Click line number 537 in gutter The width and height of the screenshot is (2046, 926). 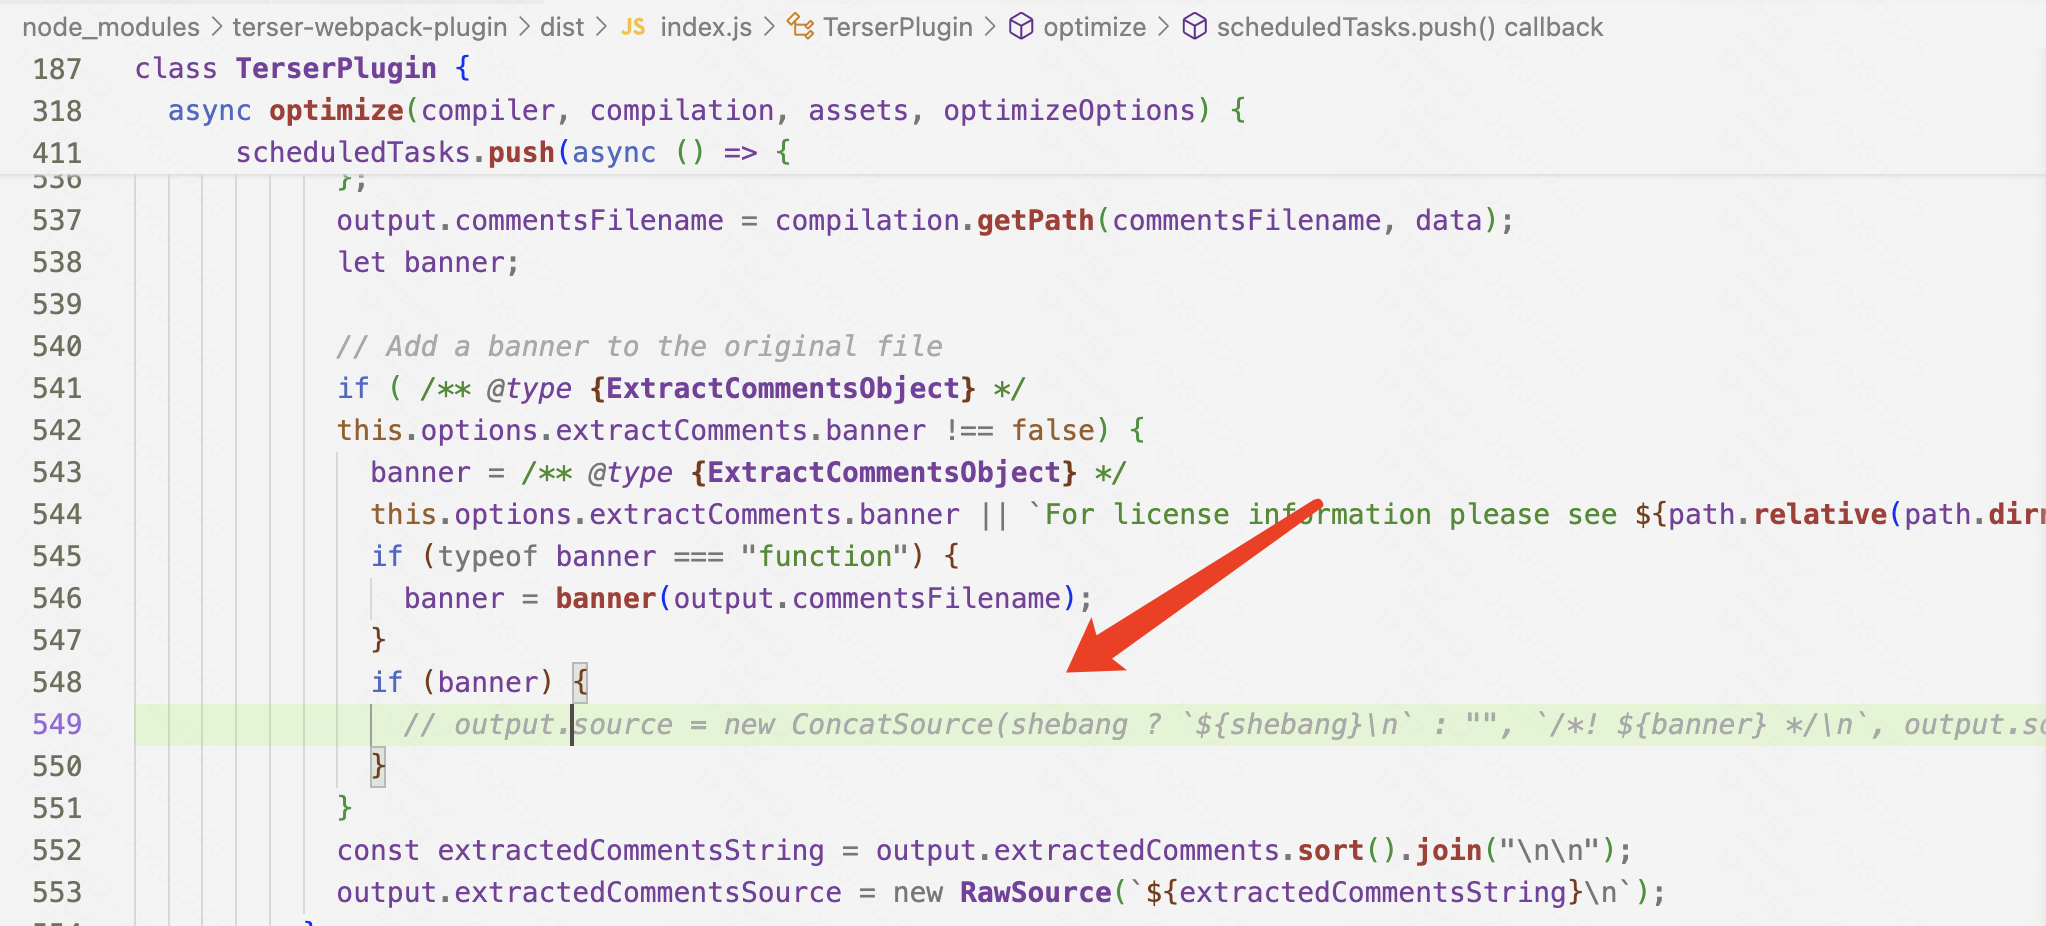pos(57,220)
